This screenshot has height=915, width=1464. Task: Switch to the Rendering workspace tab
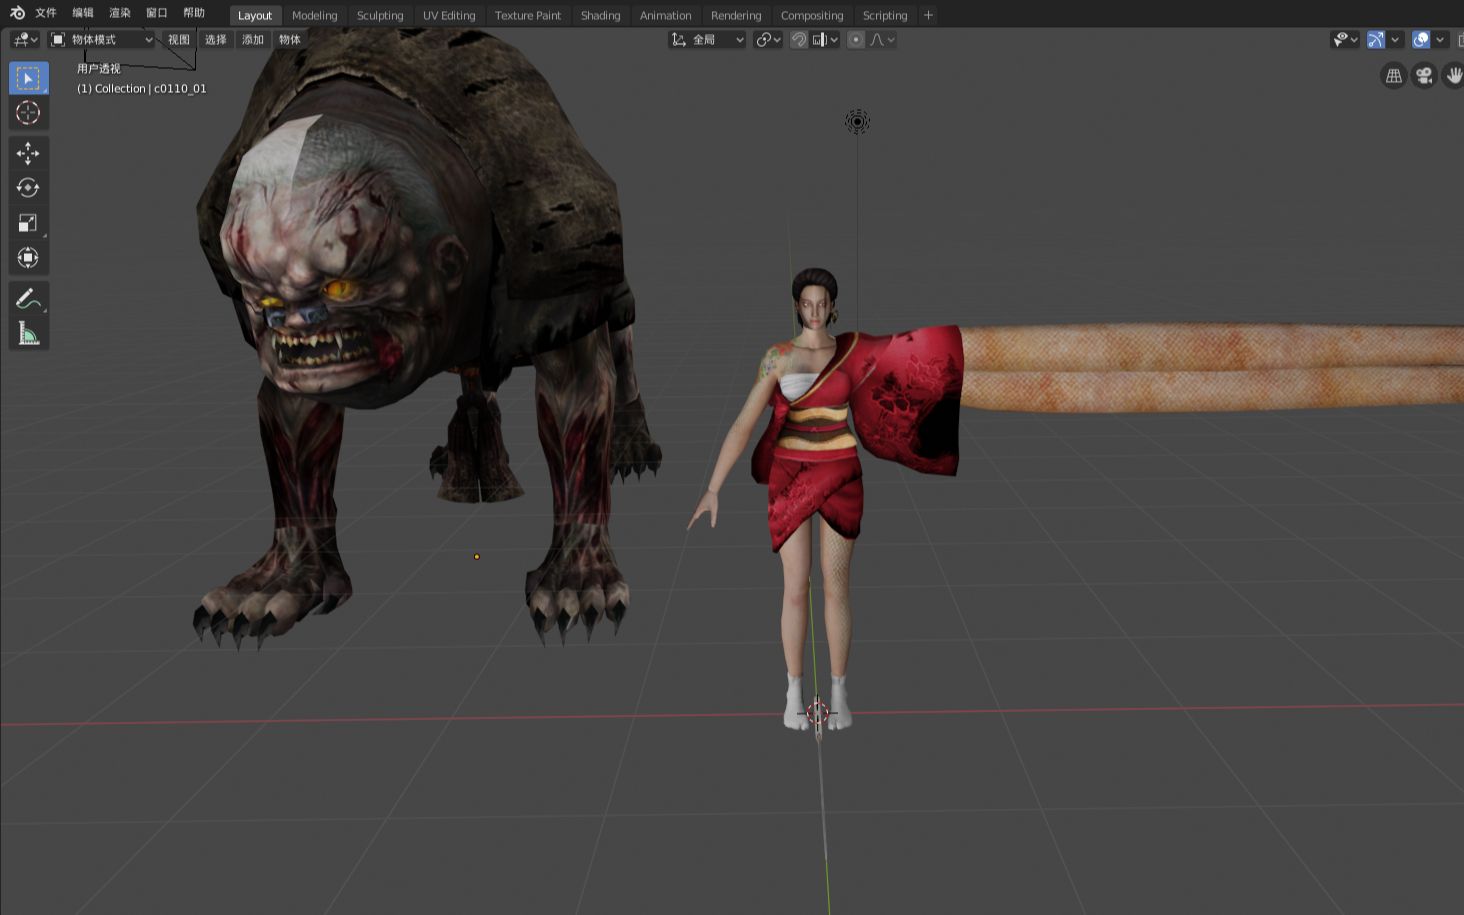(736, 15)
